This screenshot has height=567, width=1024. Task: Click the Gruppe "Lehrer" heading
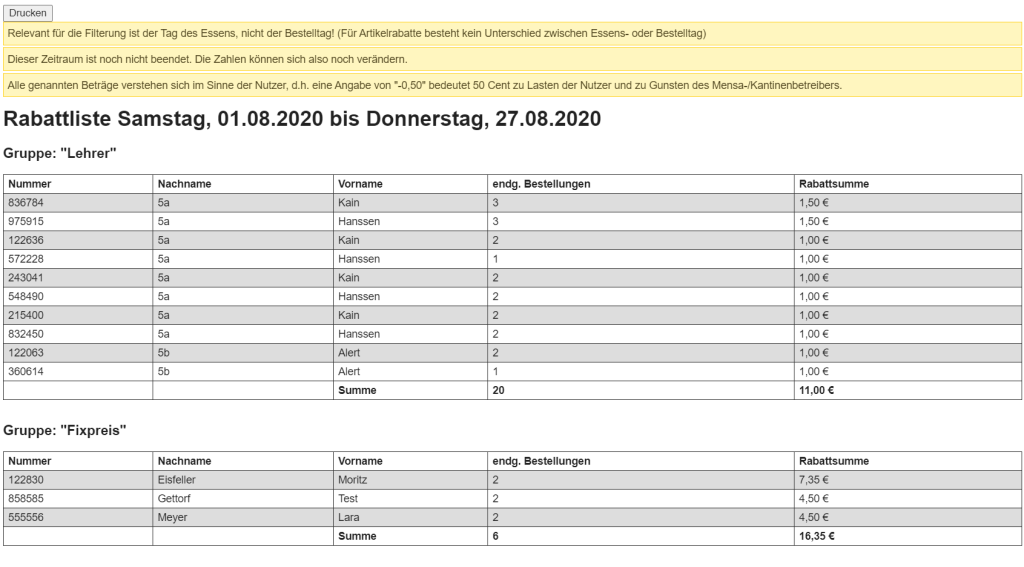(x=59, y=154)
